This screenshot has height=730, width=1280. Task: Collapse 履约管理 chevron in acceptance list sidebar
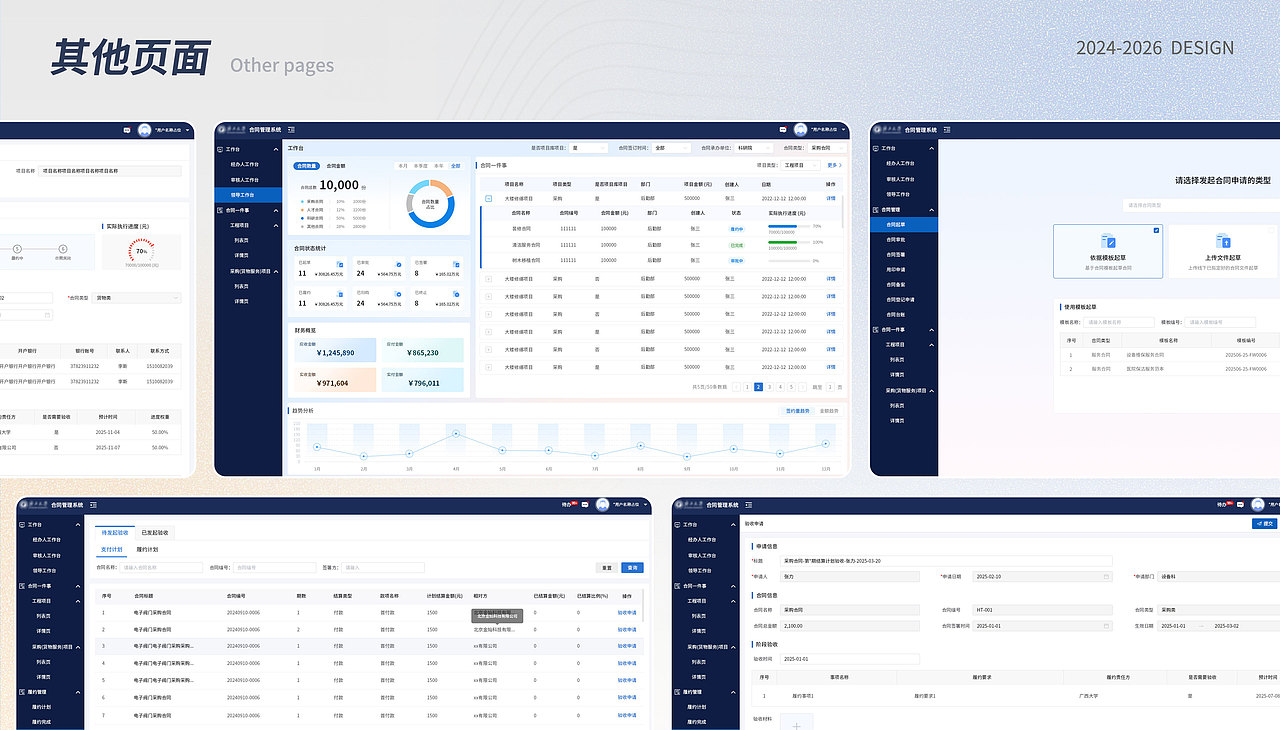point(77,692)
